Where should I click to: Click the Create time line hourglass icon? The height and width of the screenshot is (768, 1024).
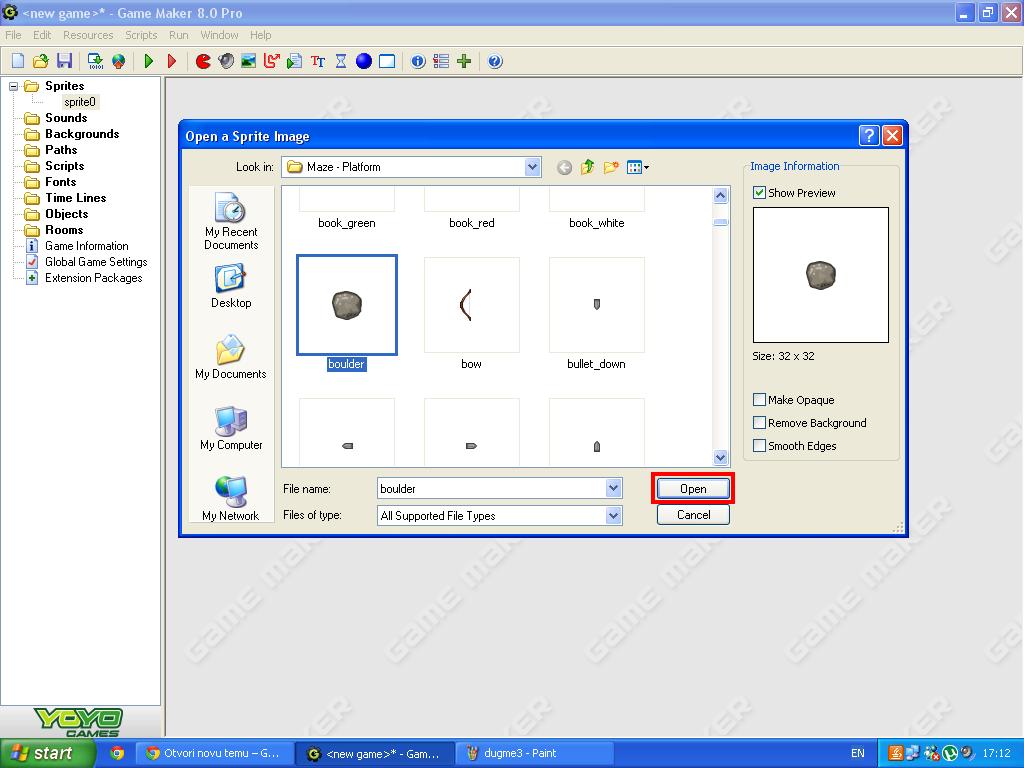click(x=341, y=61)
